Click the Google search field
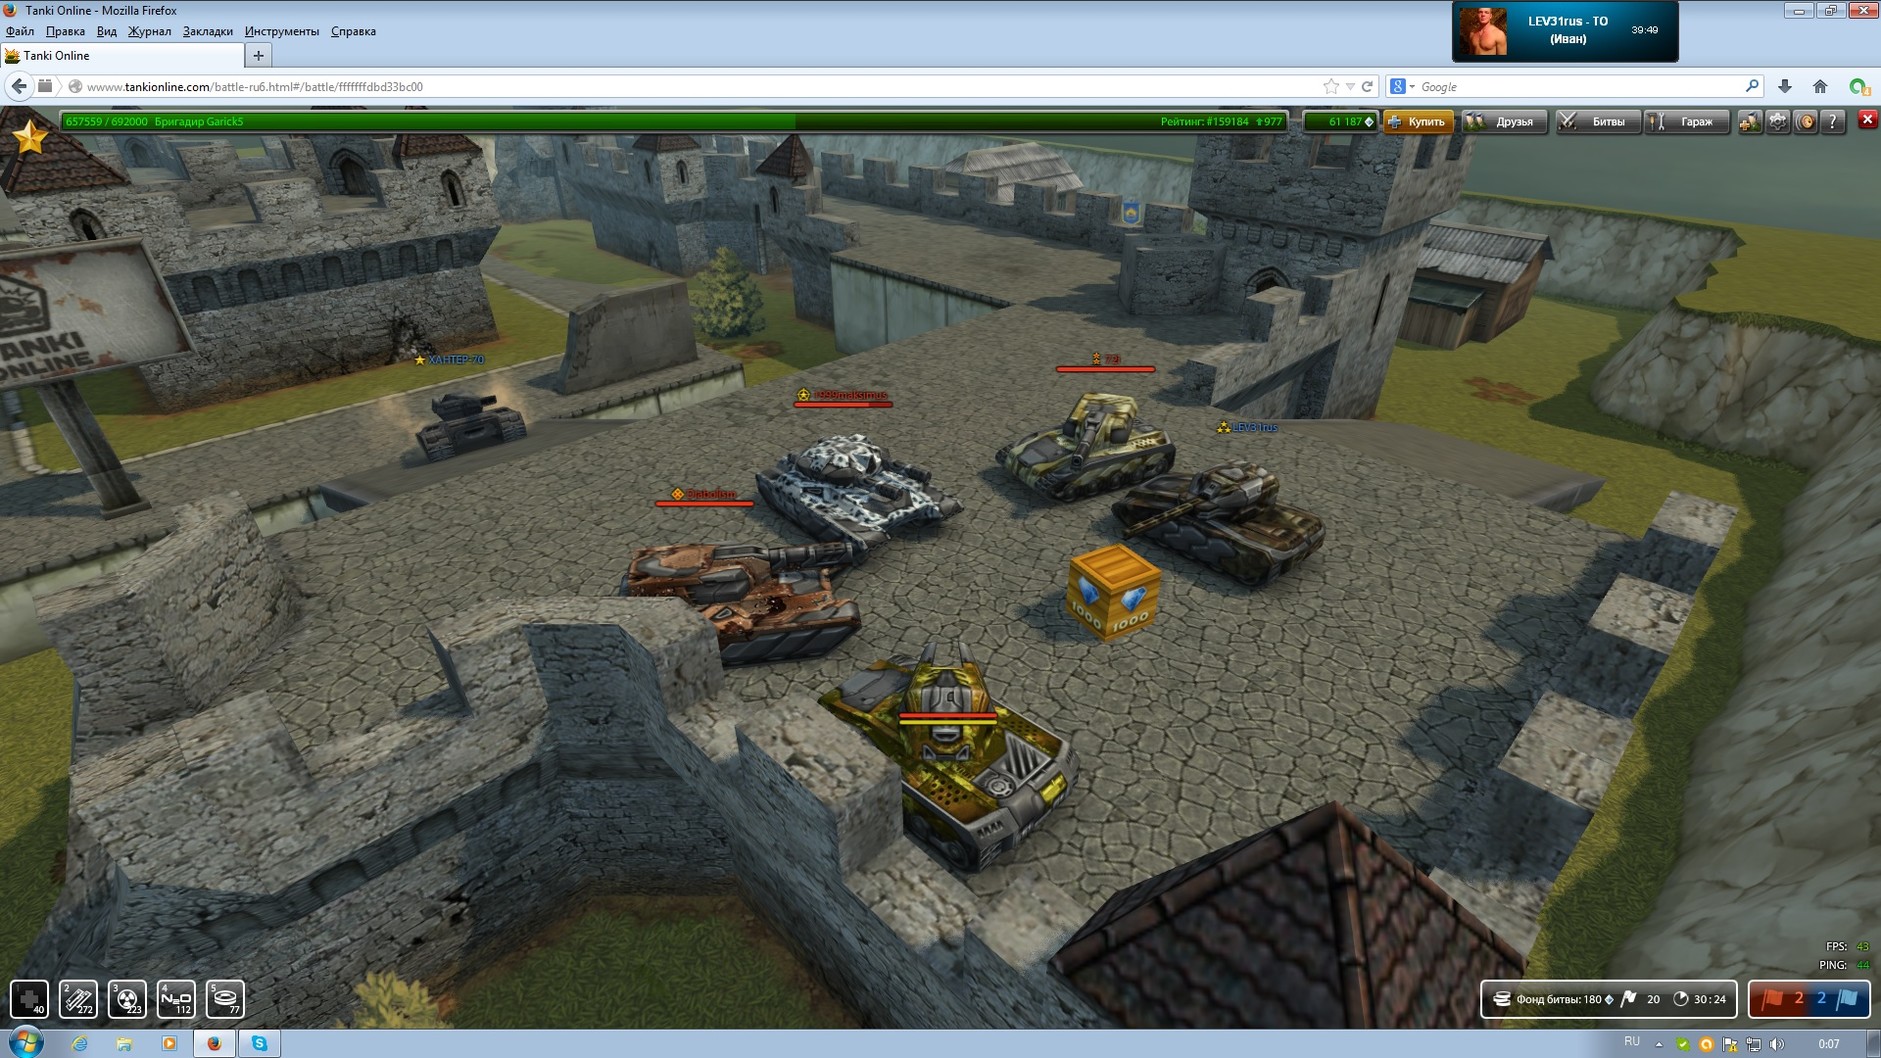 click(x=1580, y=87)
